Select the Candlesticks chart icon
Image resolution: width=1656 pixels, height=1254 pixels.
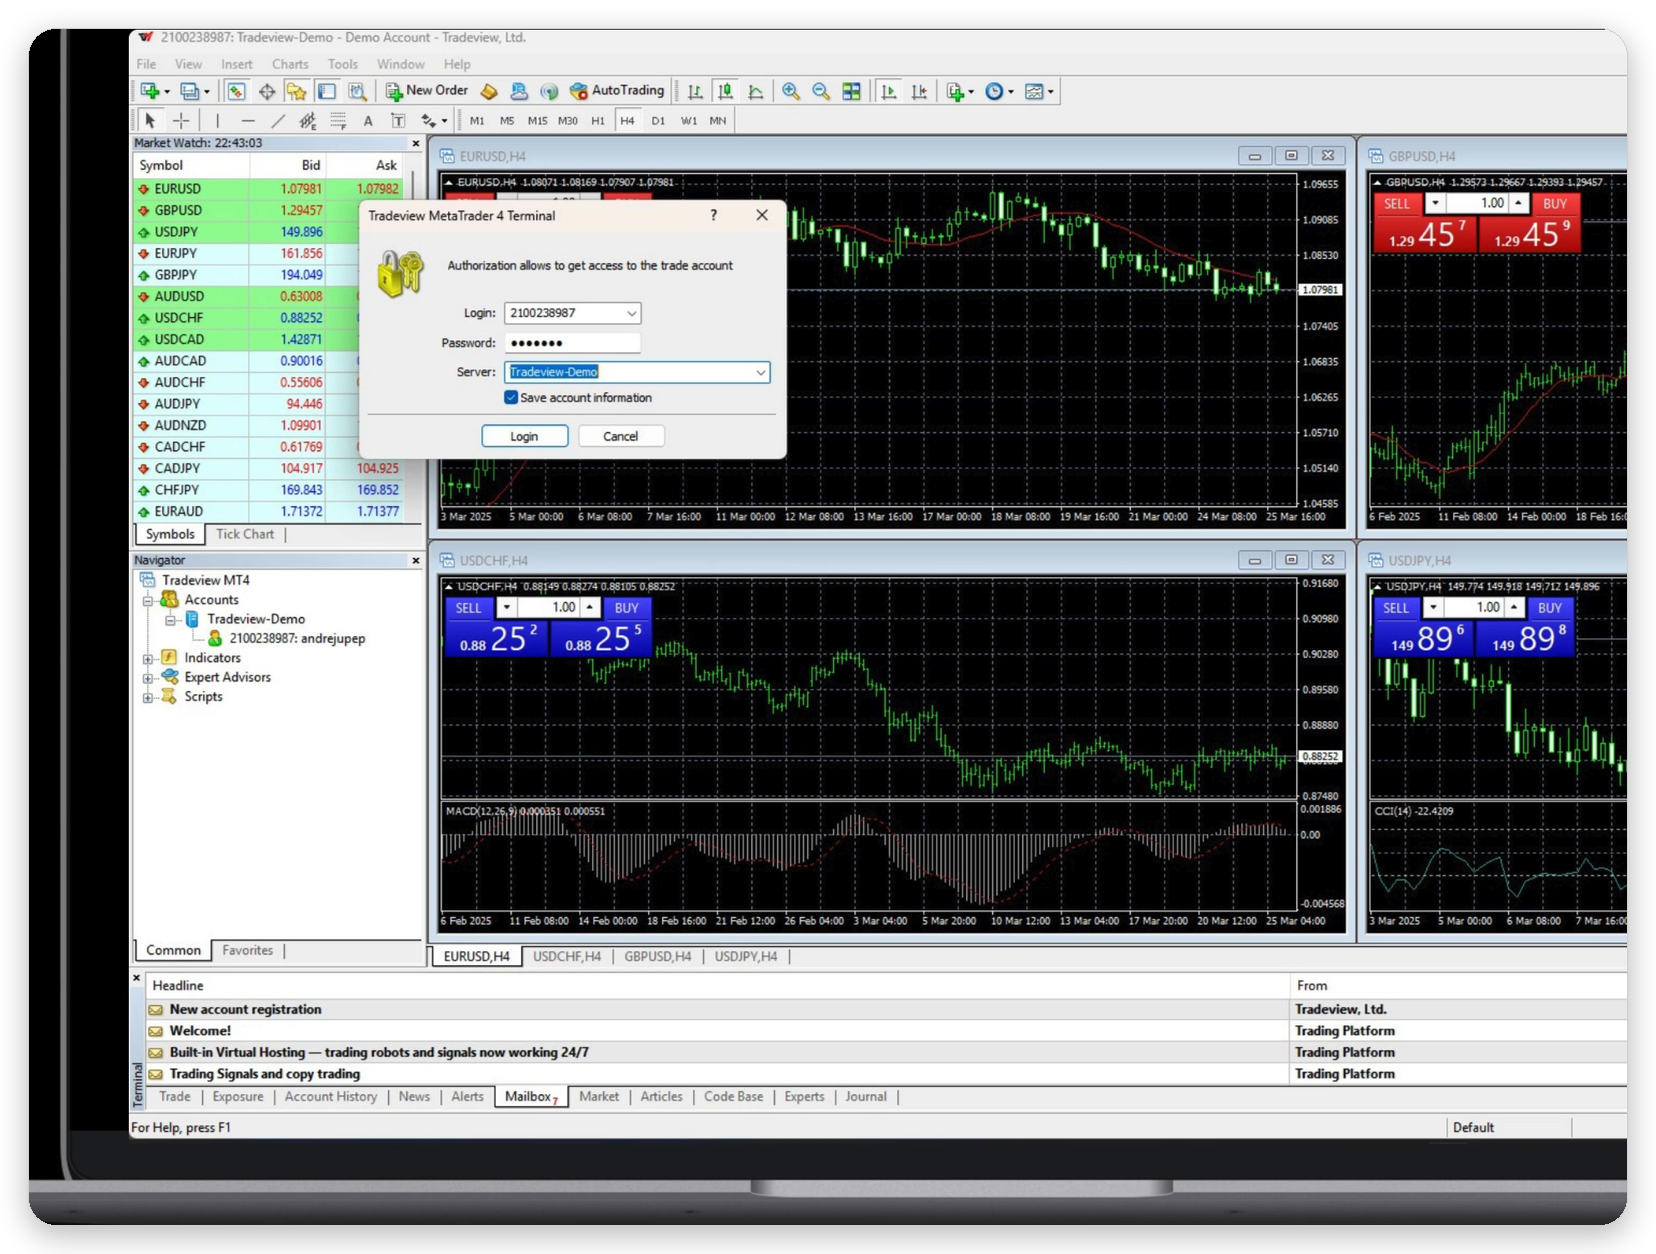pos(725,91)
